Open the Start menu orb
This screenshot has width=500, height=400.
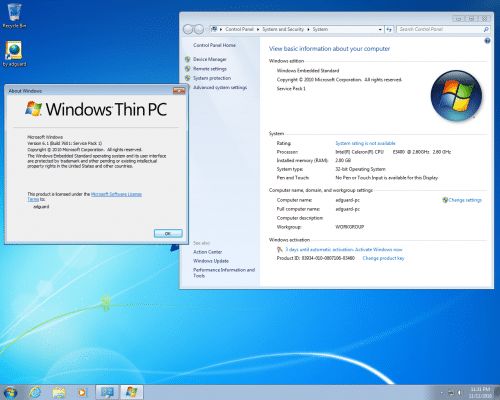10,392
